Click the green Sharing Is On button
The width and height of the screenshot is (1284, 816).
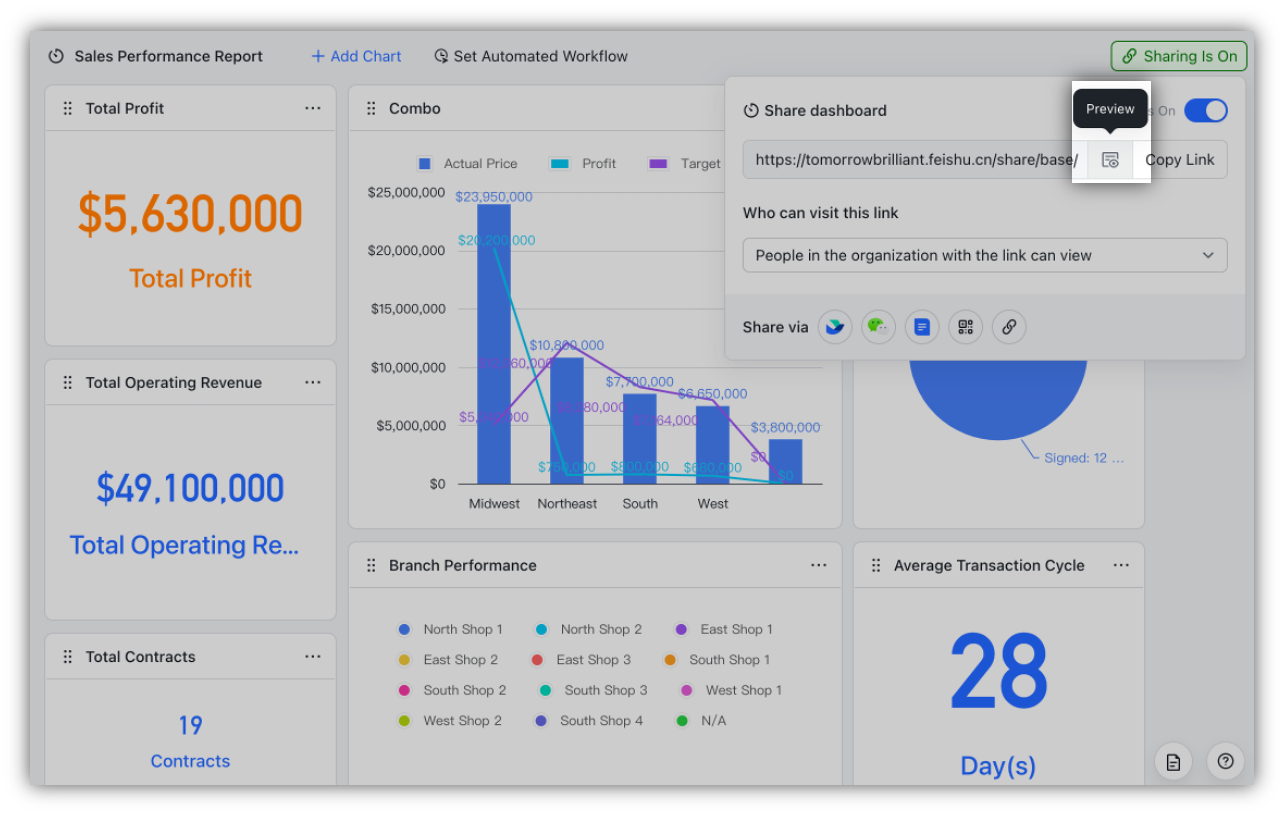1179,56
